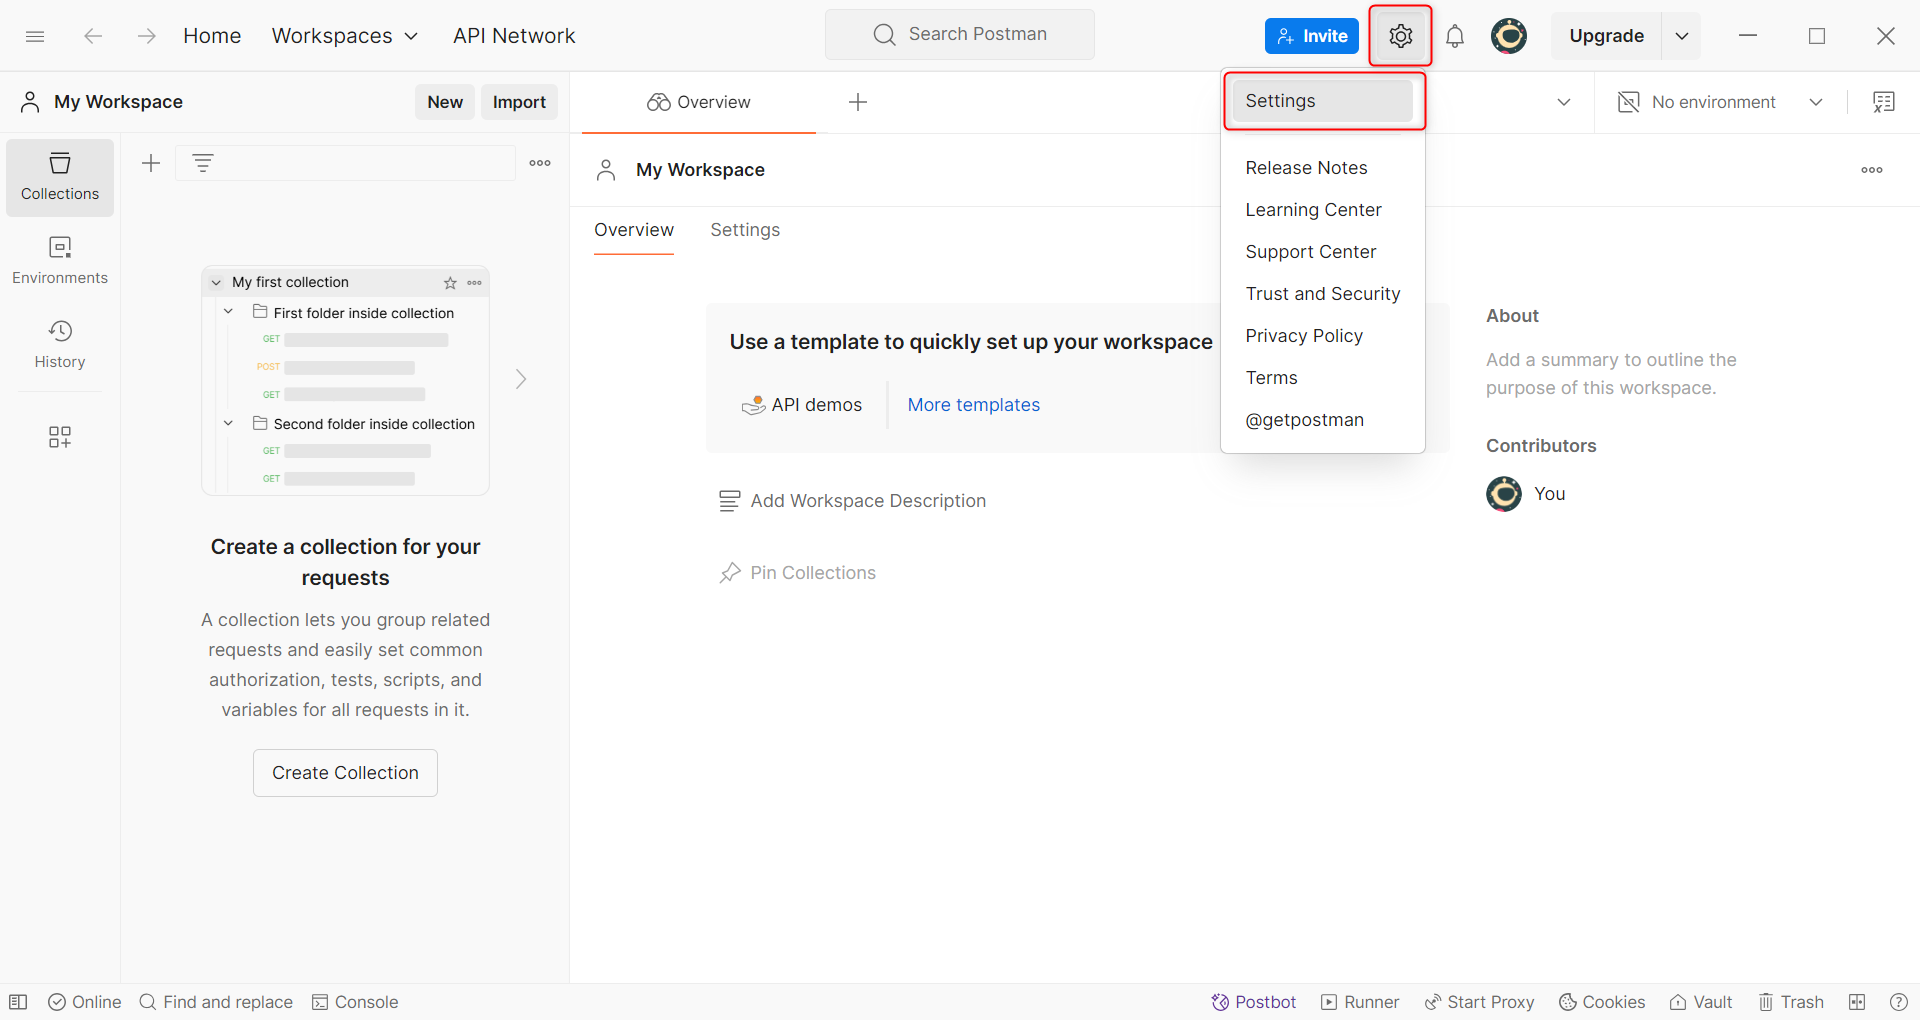Click the Search Postman field
The image size is (1920, 1020).
[x=959, y=34]
